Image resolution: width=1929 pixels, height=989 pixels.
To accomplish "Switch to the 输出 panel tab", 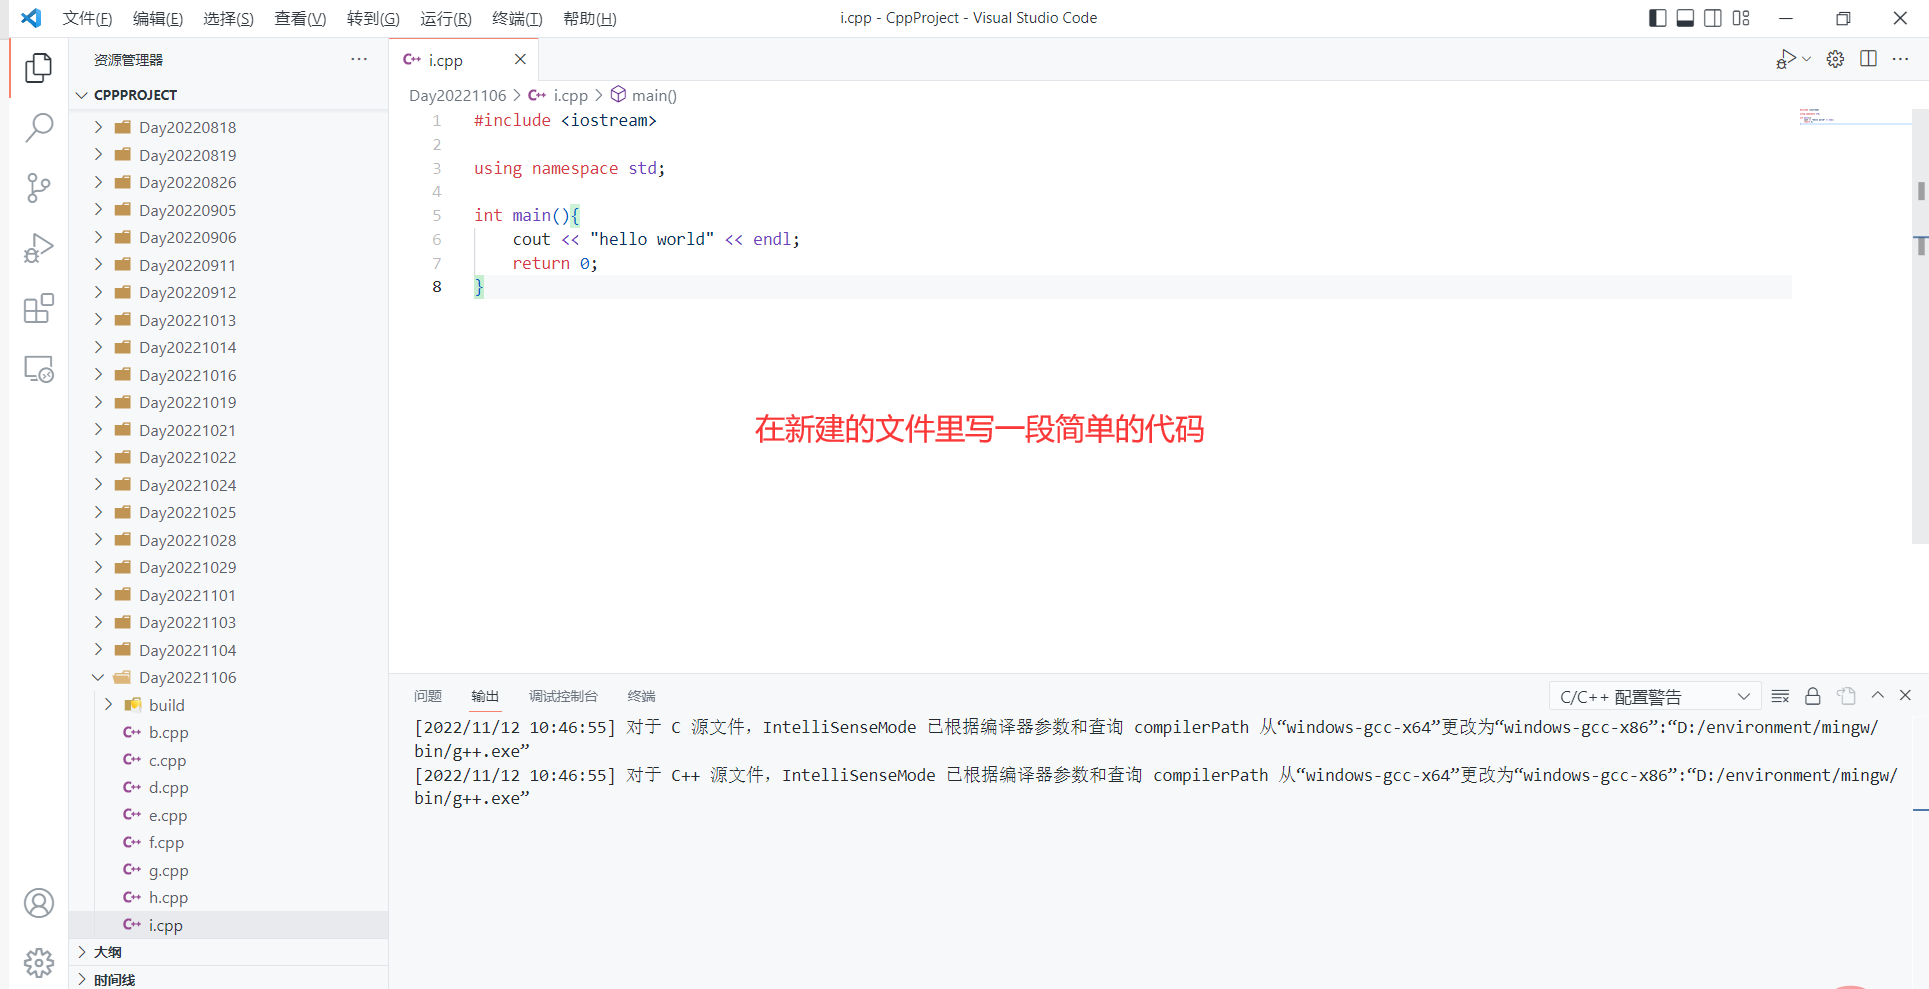I will 485,696.
